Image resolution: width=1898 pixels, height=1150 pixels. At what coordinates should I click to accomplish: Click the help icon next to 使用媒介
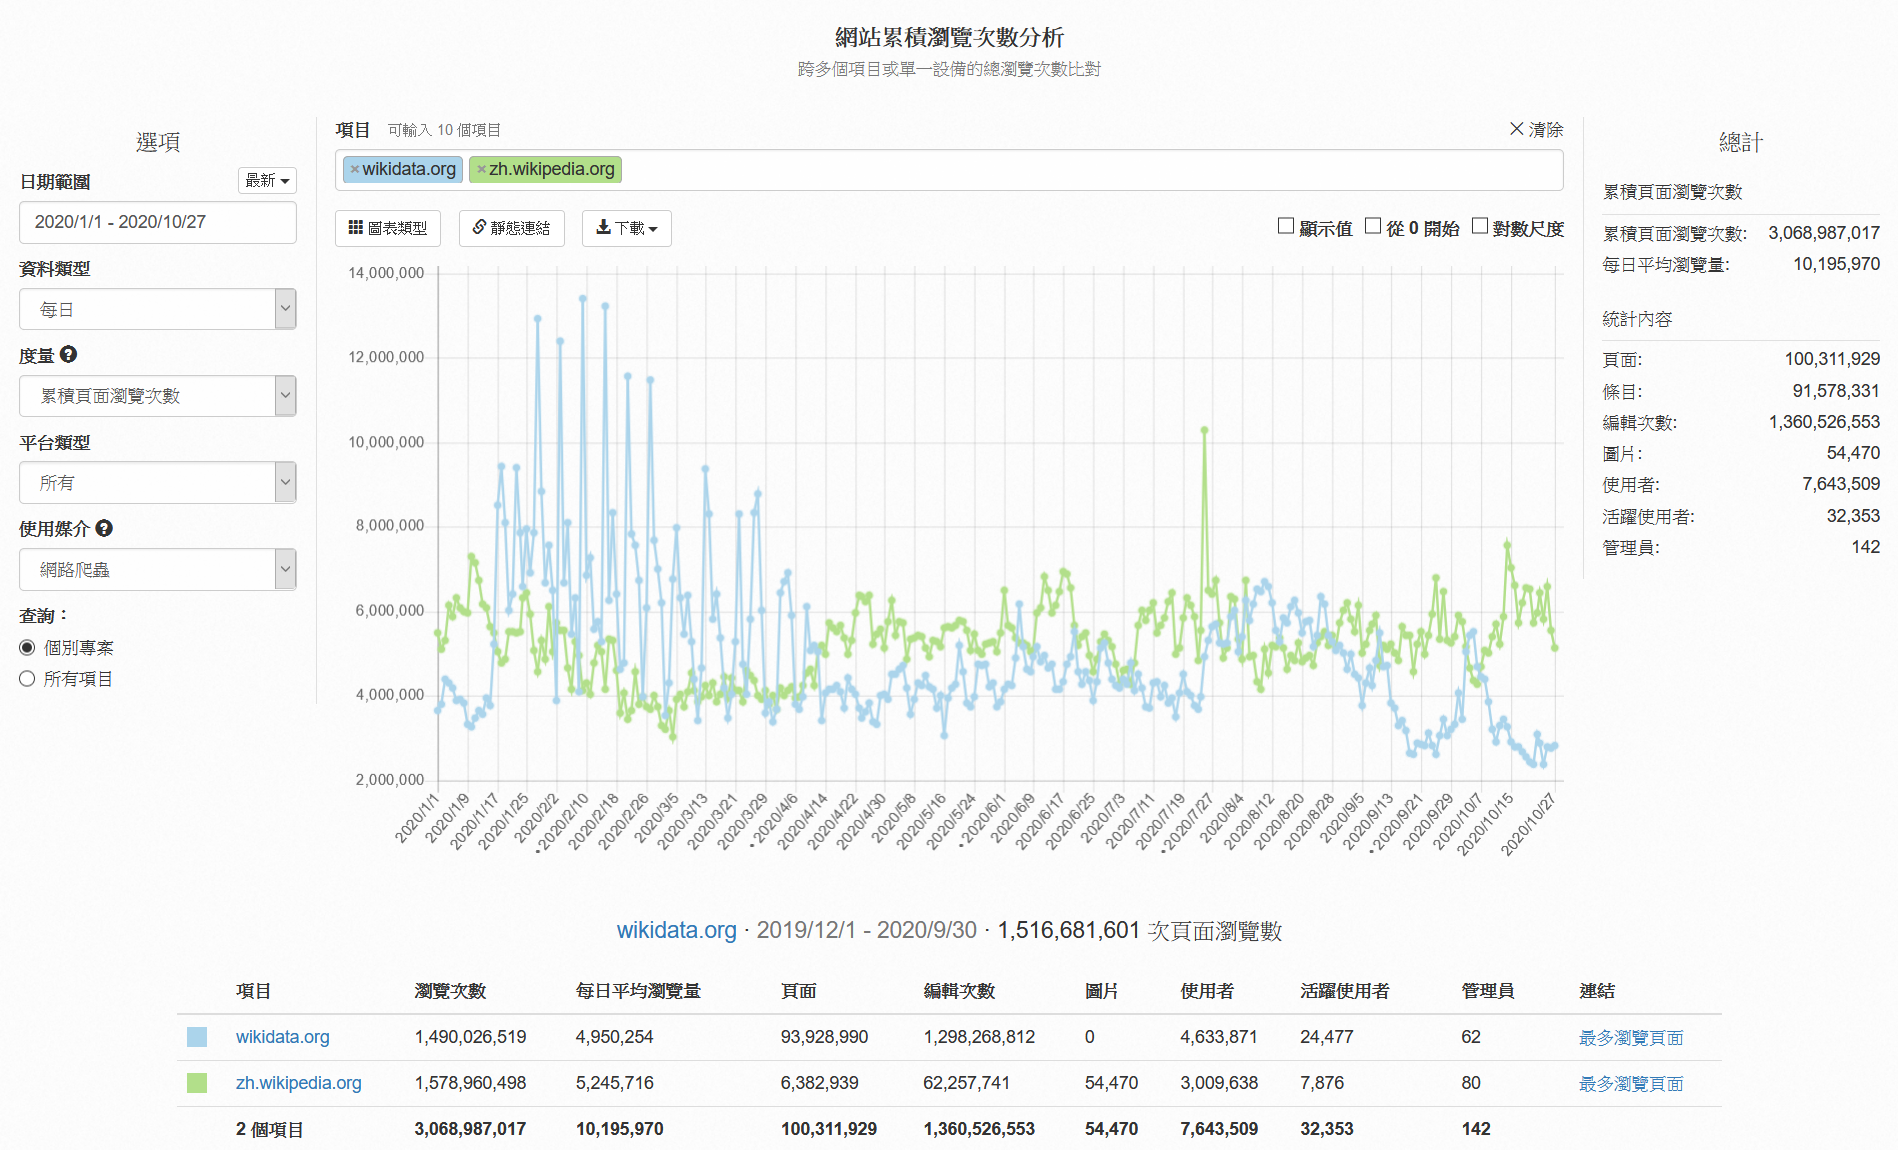pyautogui.click(x=104, y=528)
